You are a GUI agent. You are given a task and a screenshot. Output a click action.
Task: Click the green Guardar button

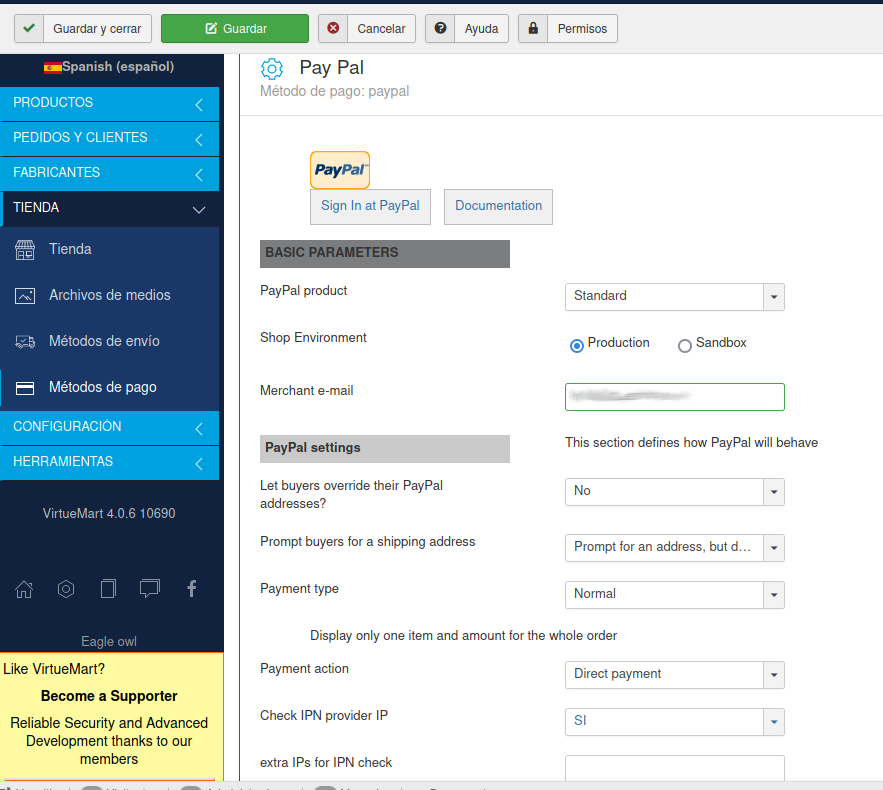click(235, 28)
